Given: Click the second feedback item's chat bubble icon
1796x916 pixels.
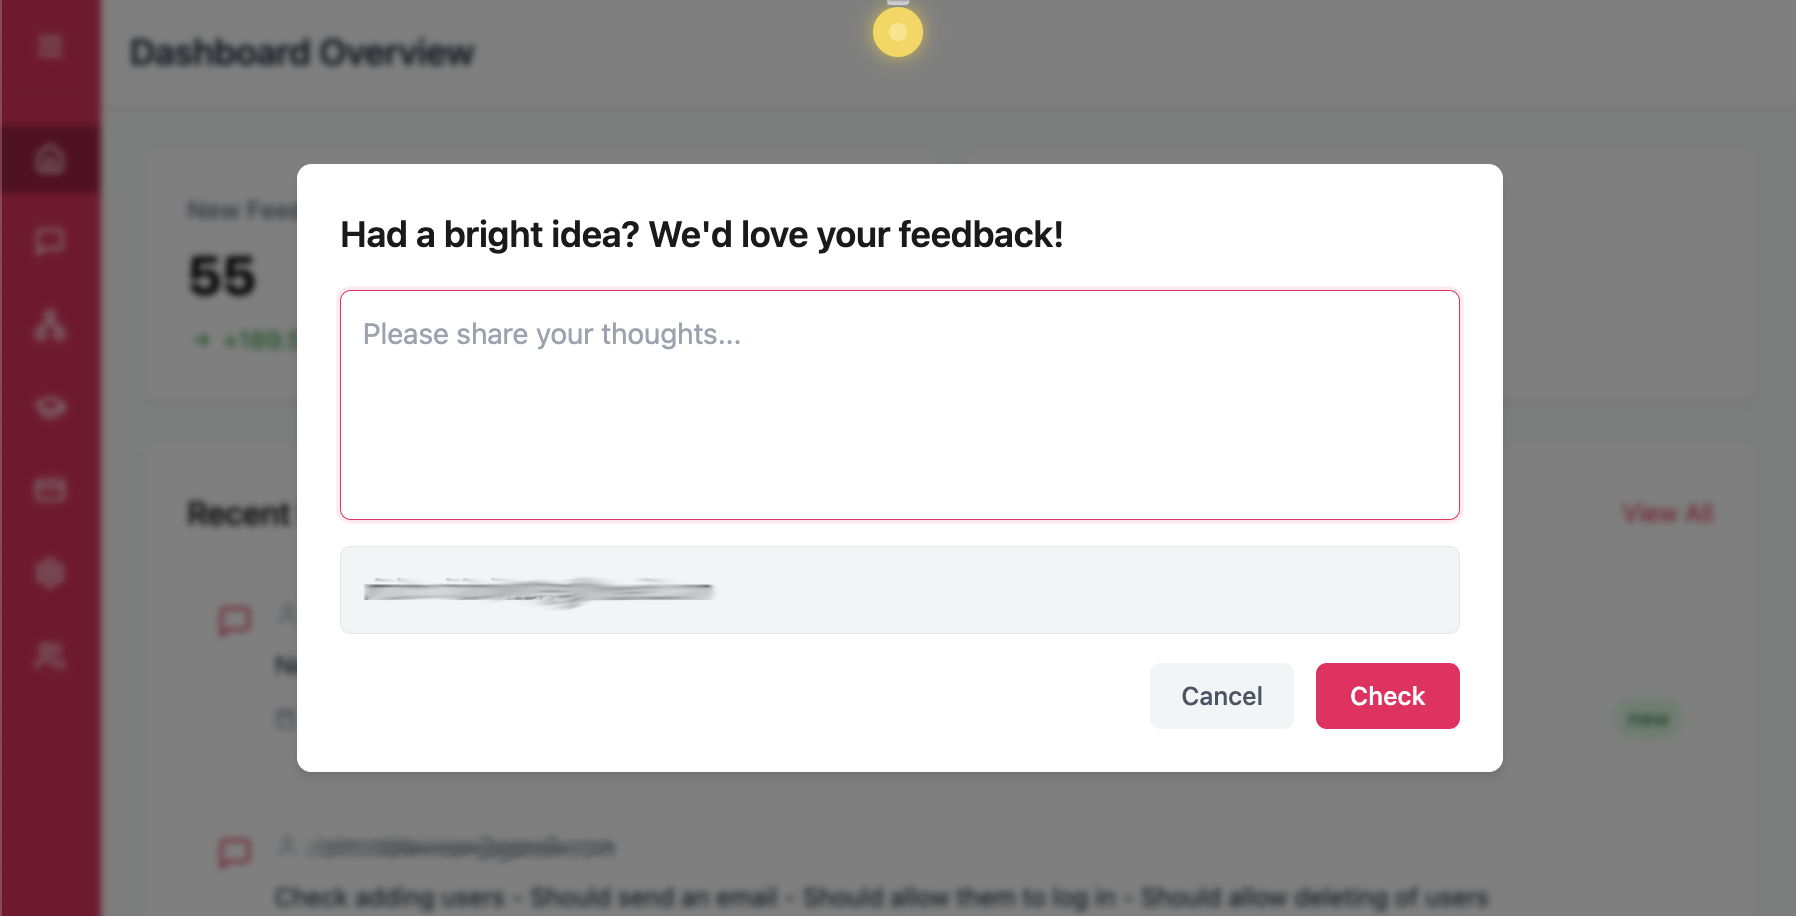Looking at the screenshot, I should 235,852.
